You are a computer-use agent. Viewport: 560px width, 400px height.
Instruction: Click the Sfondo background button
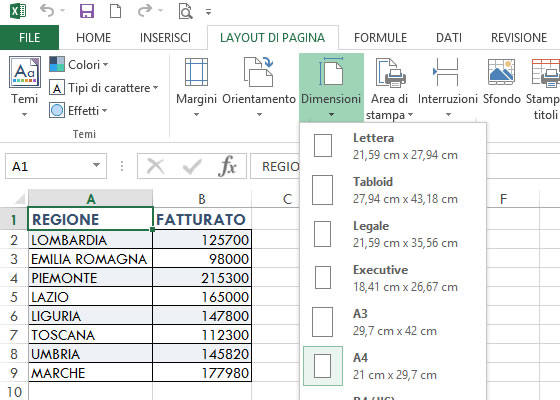(x=501, y=82)
